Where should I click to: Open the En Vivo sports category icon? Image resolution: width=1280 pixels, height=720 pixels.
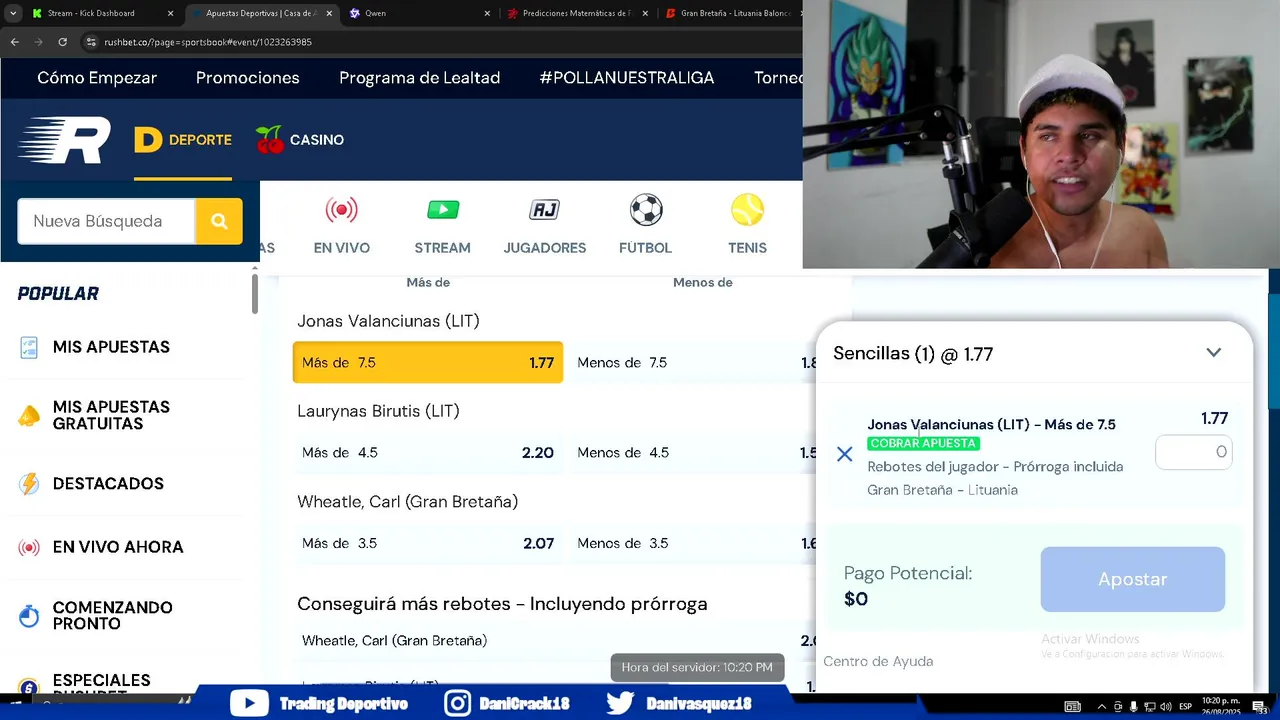pyautogui.click(x=341, y=225)
